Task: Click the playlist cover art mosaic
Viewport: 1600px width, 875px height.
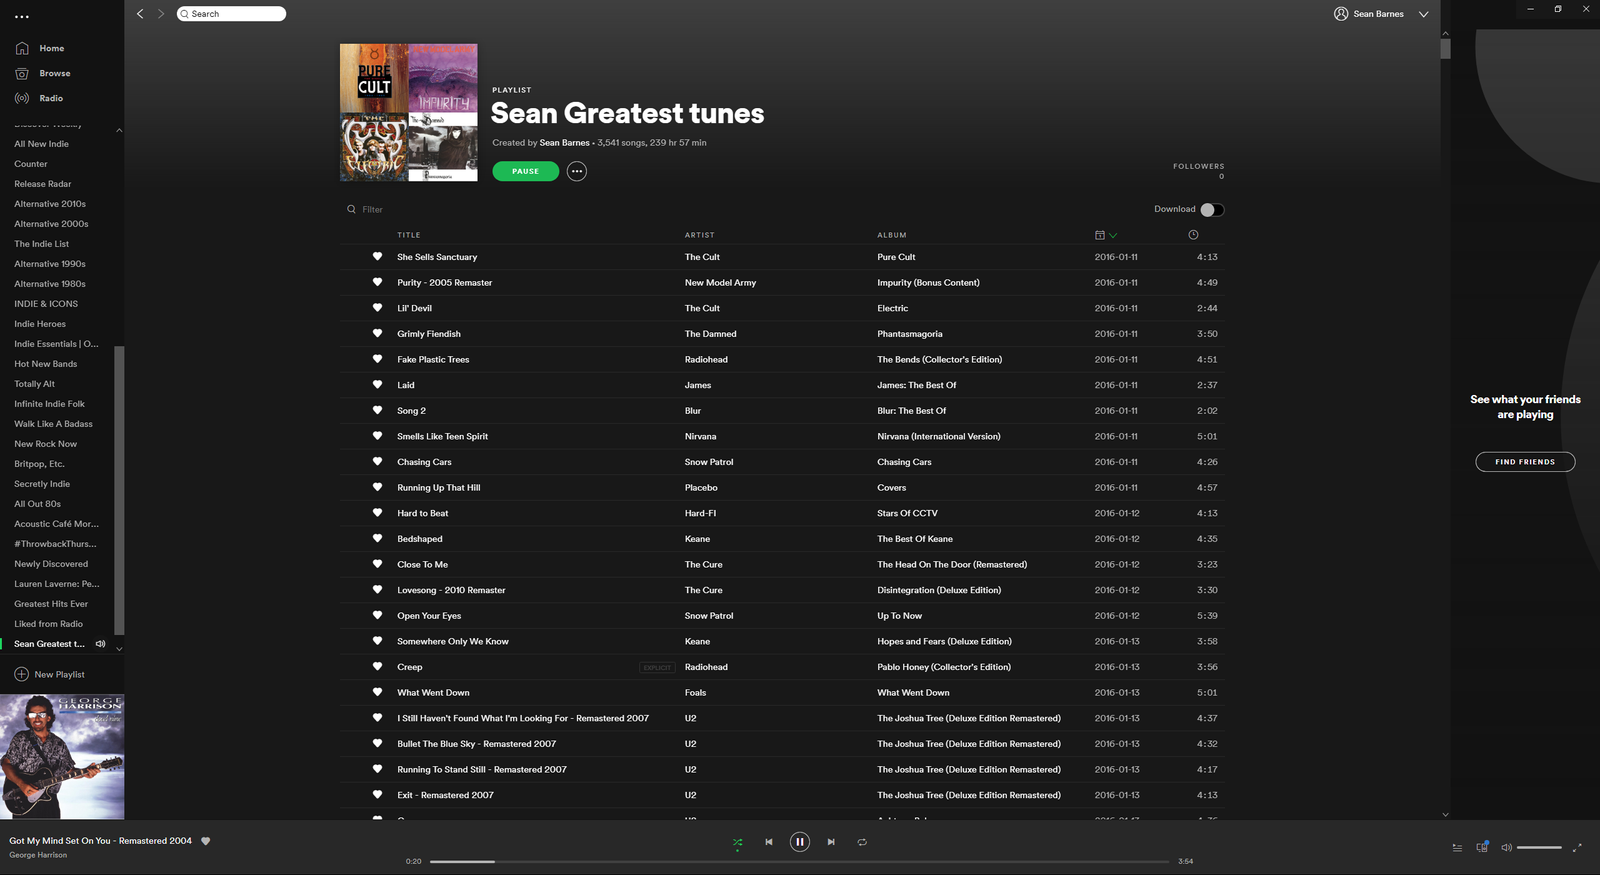Action: [x=408, y=112]
